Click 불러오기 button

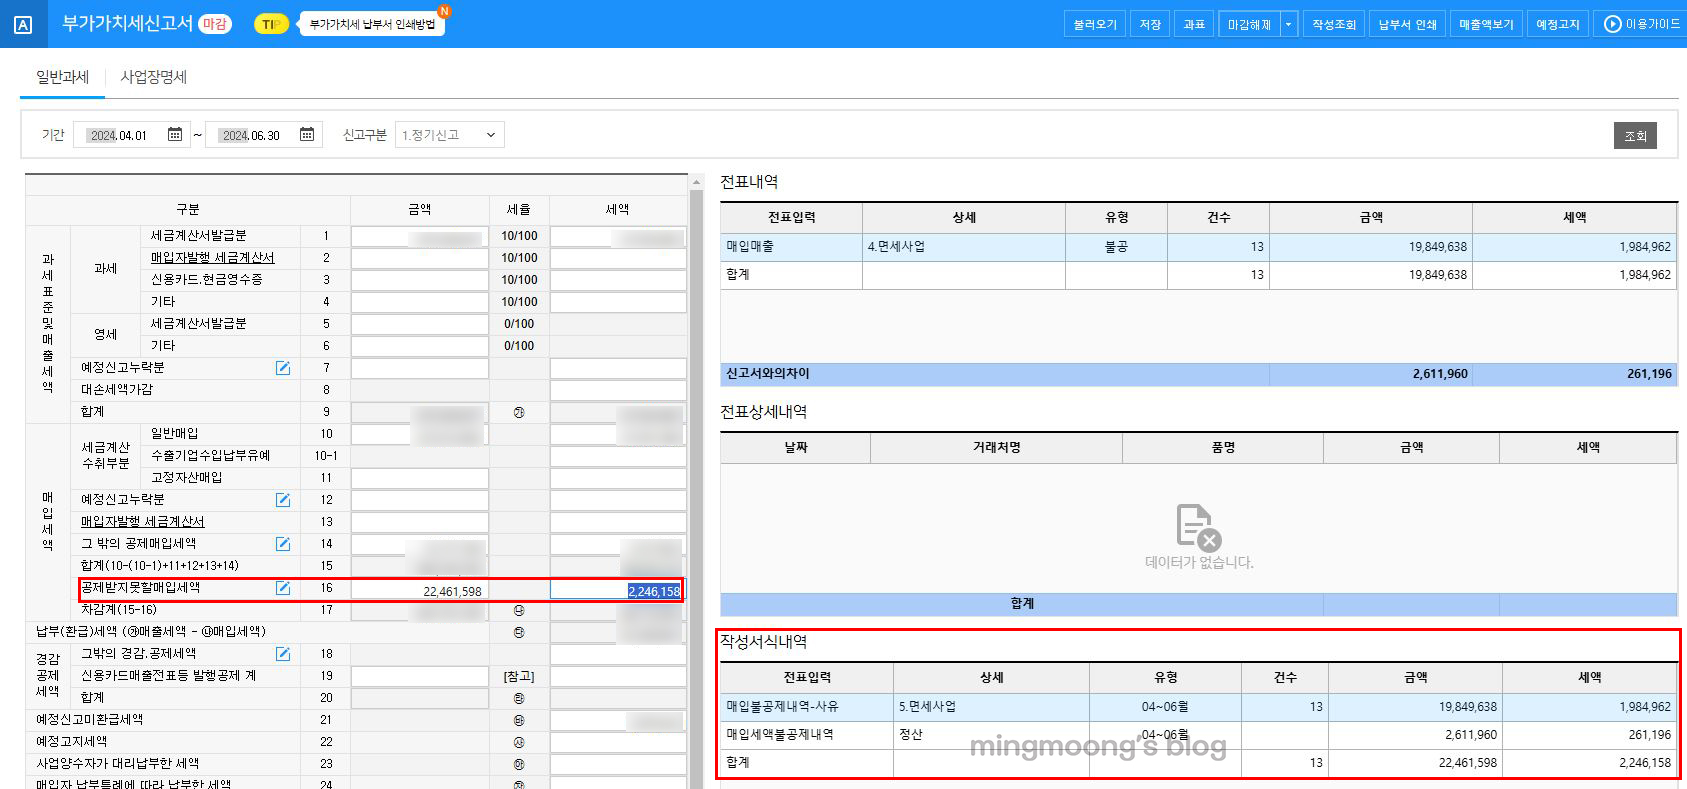(1095, 24)
